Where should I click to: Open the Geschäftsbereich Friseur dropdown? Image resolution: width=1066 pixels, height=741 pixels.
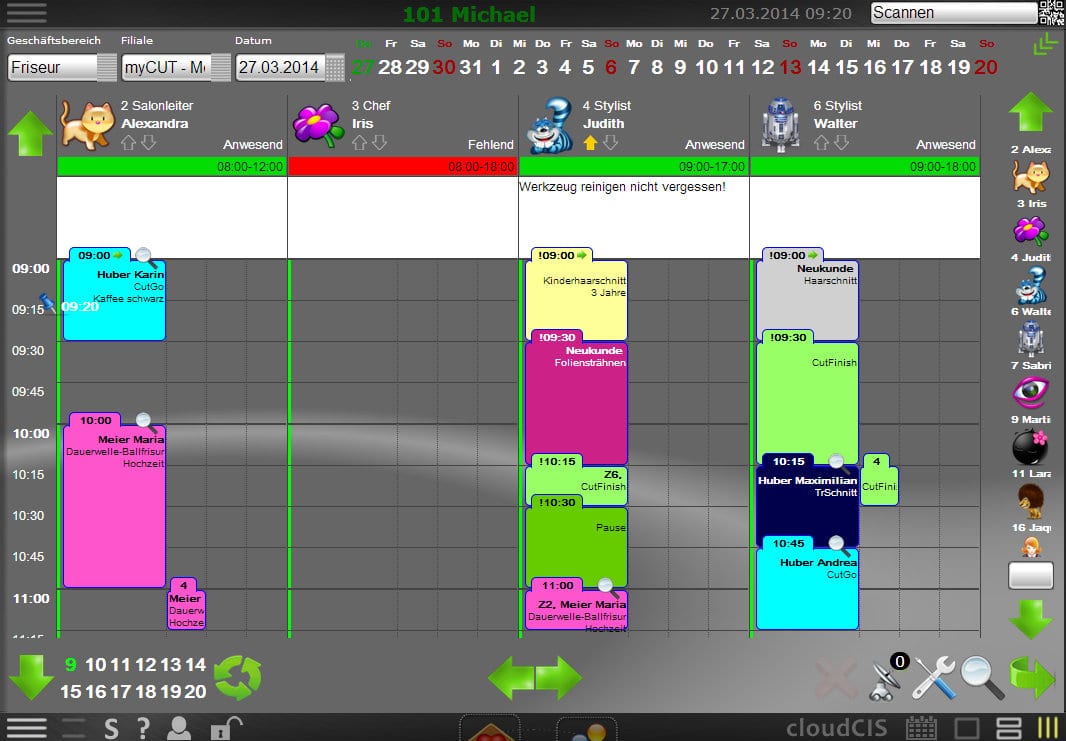62,67
